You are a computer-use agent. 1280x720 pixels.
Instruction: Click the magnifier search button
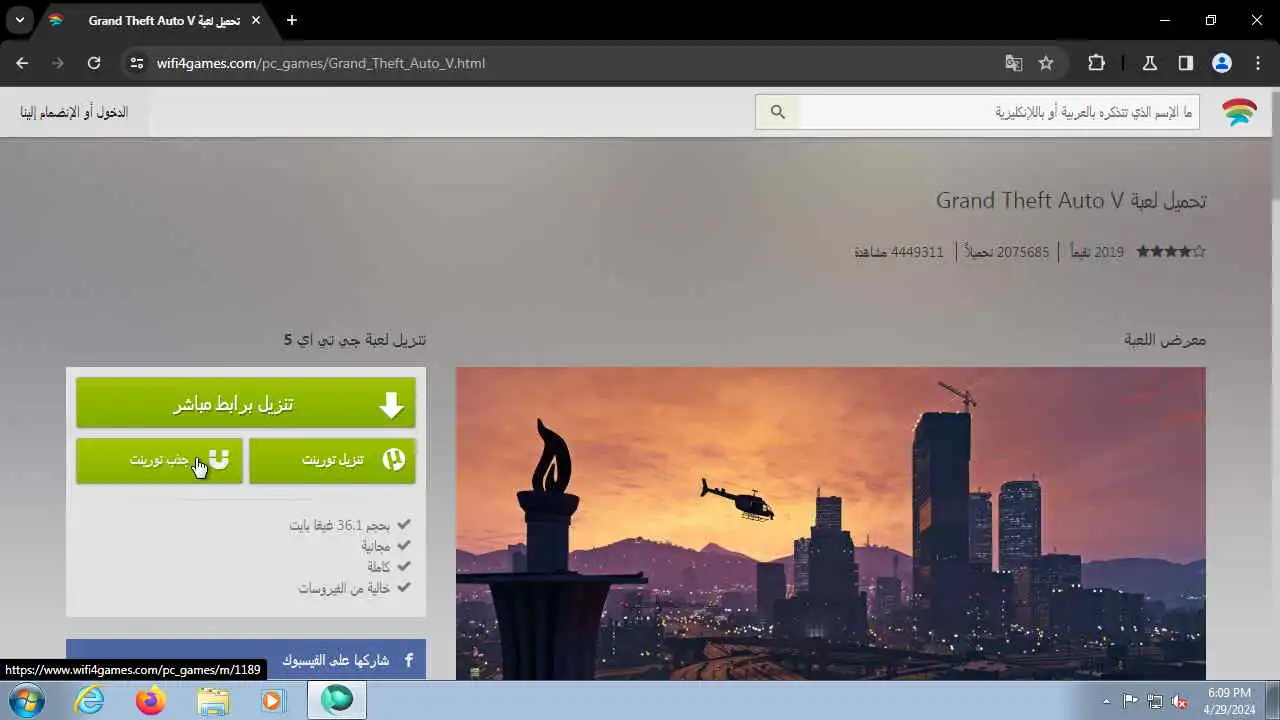[x=778, y=112]
